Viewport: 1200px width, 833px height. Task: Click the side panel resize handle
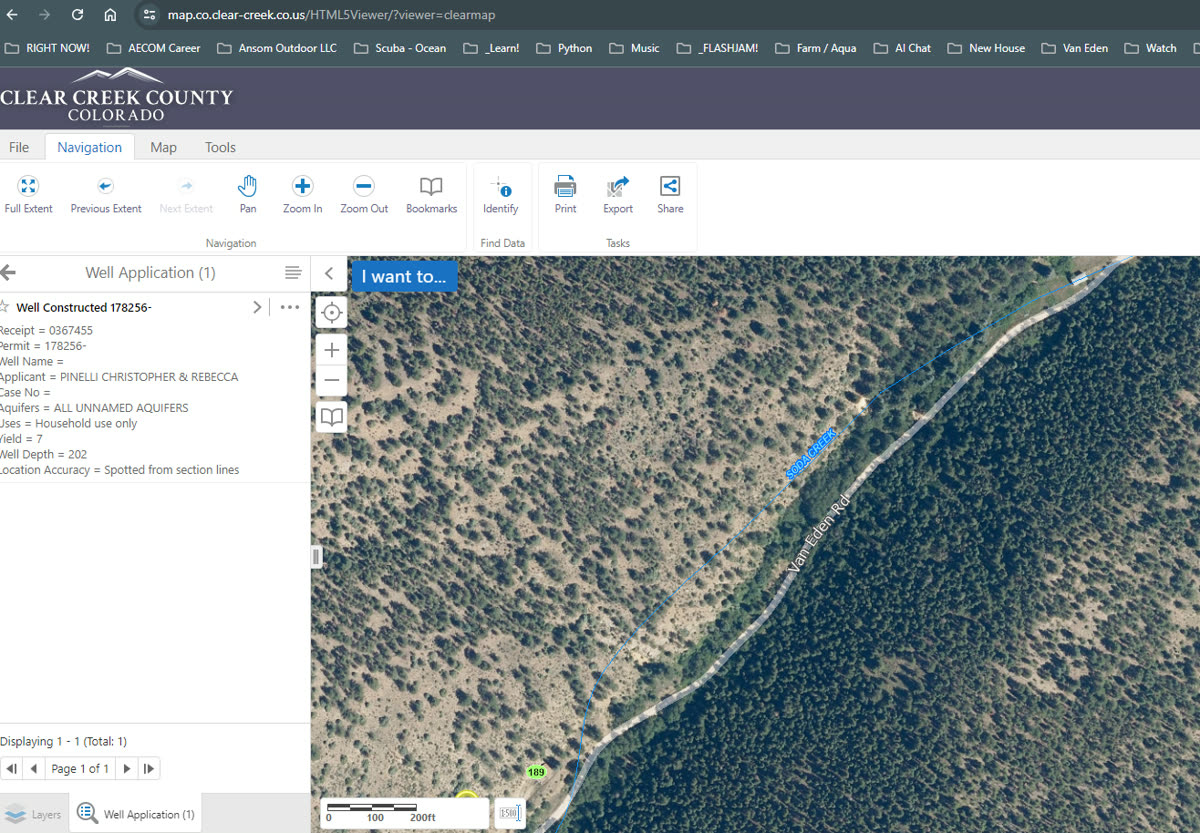pyautogui.click(x=316, y=557)
